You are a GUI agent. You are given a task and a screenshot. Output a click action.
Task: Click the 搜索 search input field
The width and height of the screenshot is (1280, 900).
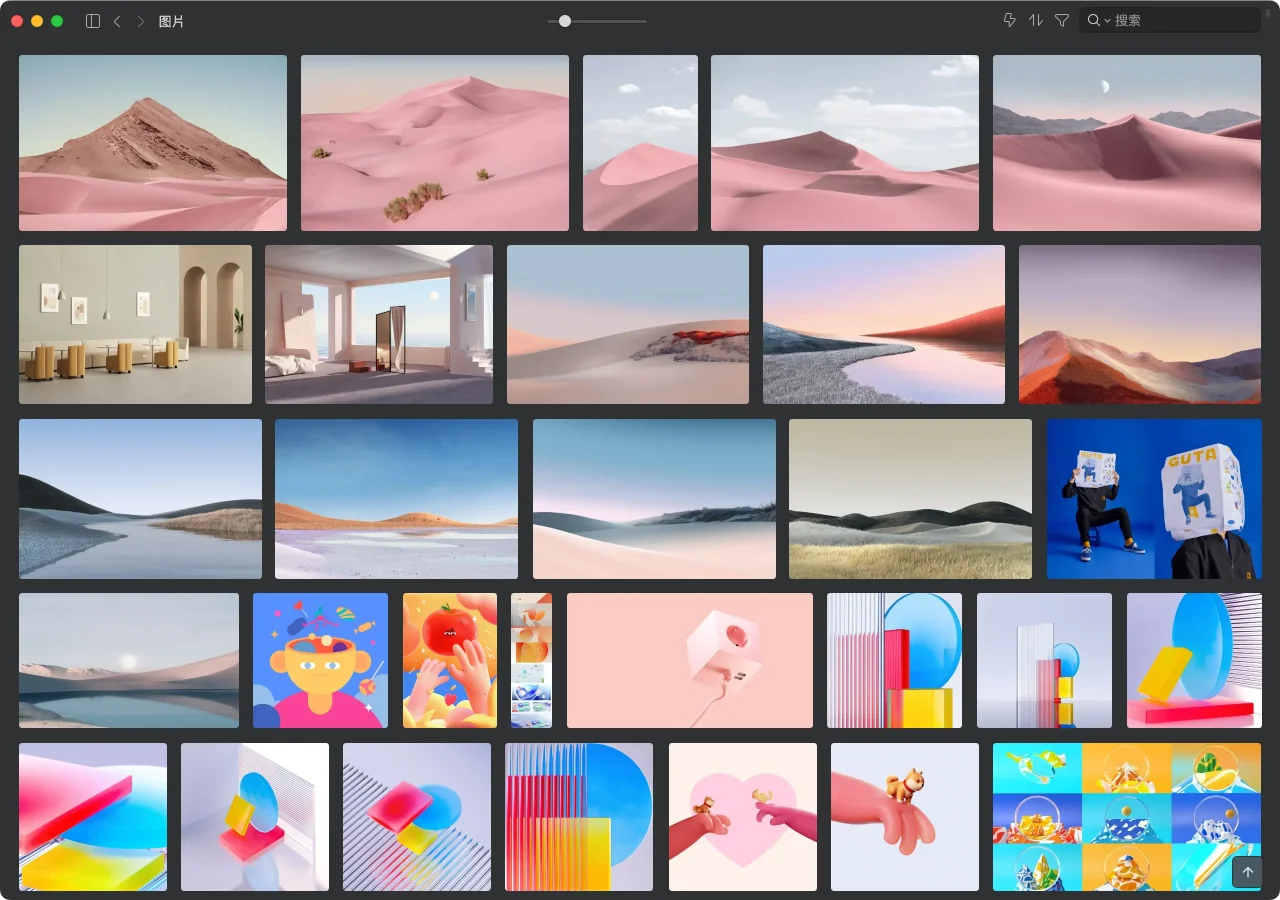[x=1180, y=20]
